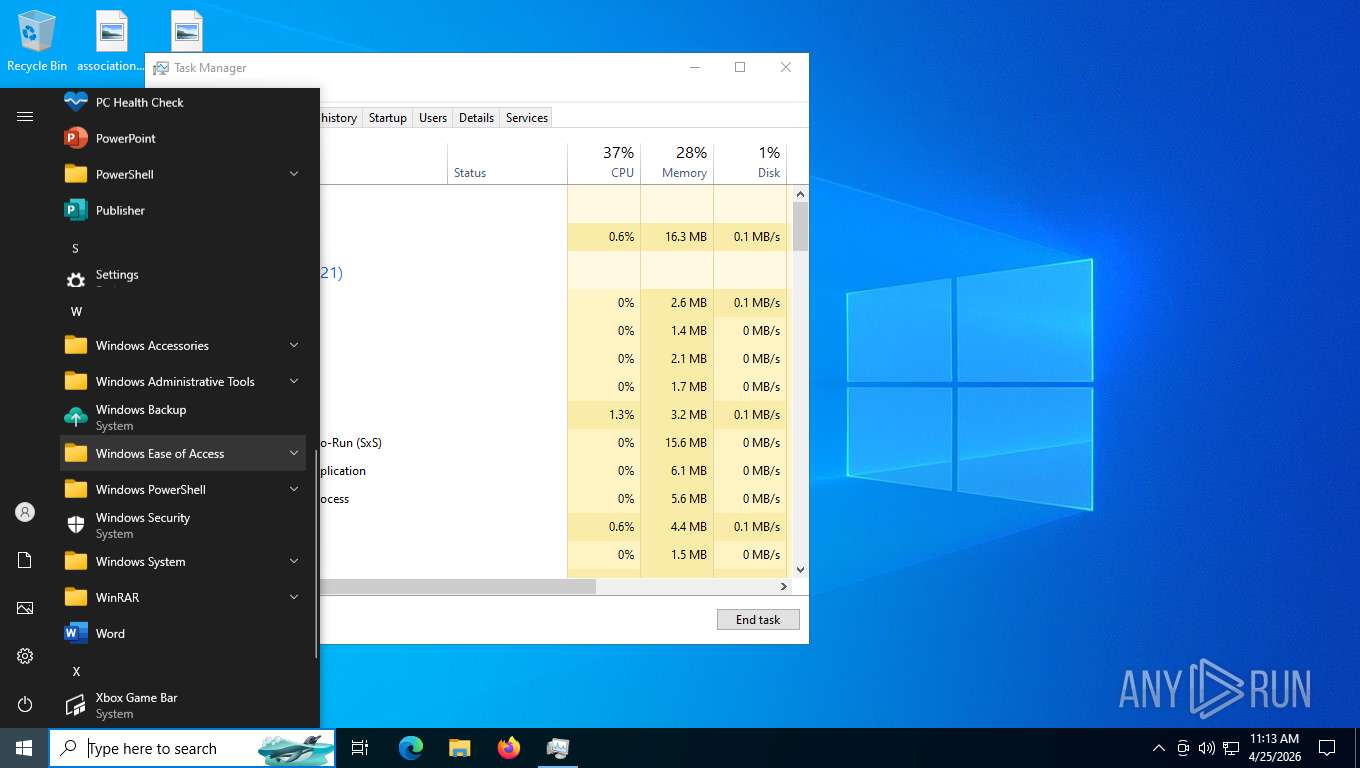
Task: Open Windows Ease of Access folder
Action: tap(184, 453)
